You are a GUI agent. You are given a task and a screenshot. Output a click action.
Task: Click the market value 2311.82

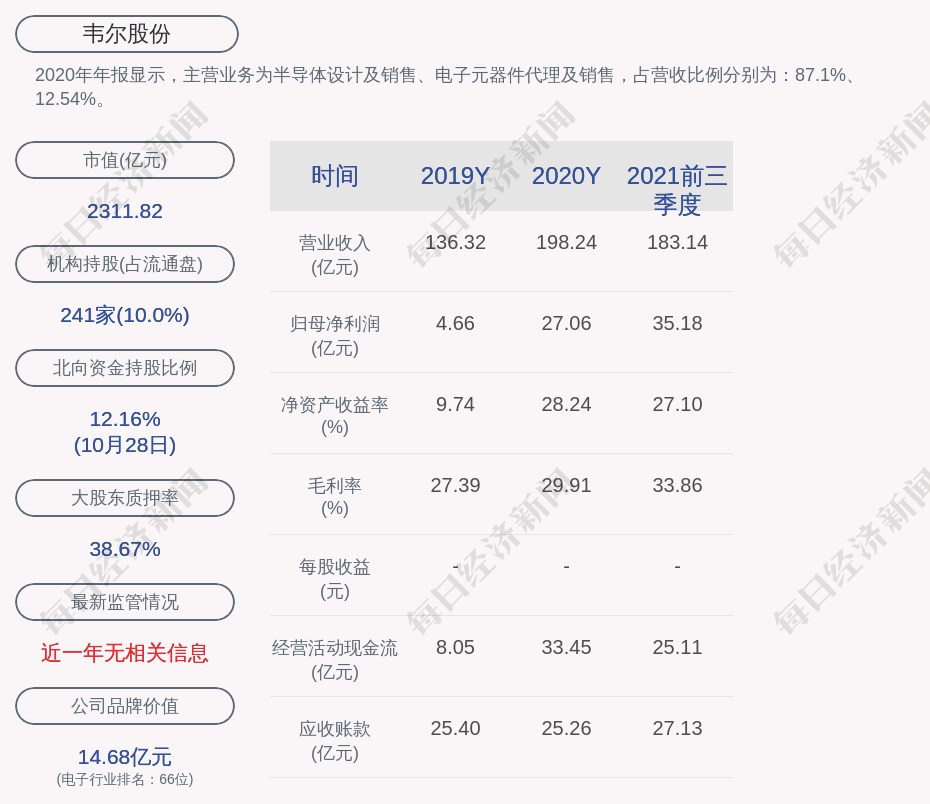125,211
